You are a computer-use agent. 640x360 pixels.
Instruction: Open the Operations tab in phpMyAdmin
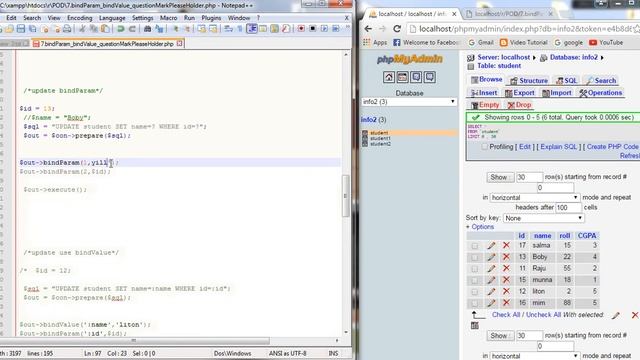tap(600, 93)
